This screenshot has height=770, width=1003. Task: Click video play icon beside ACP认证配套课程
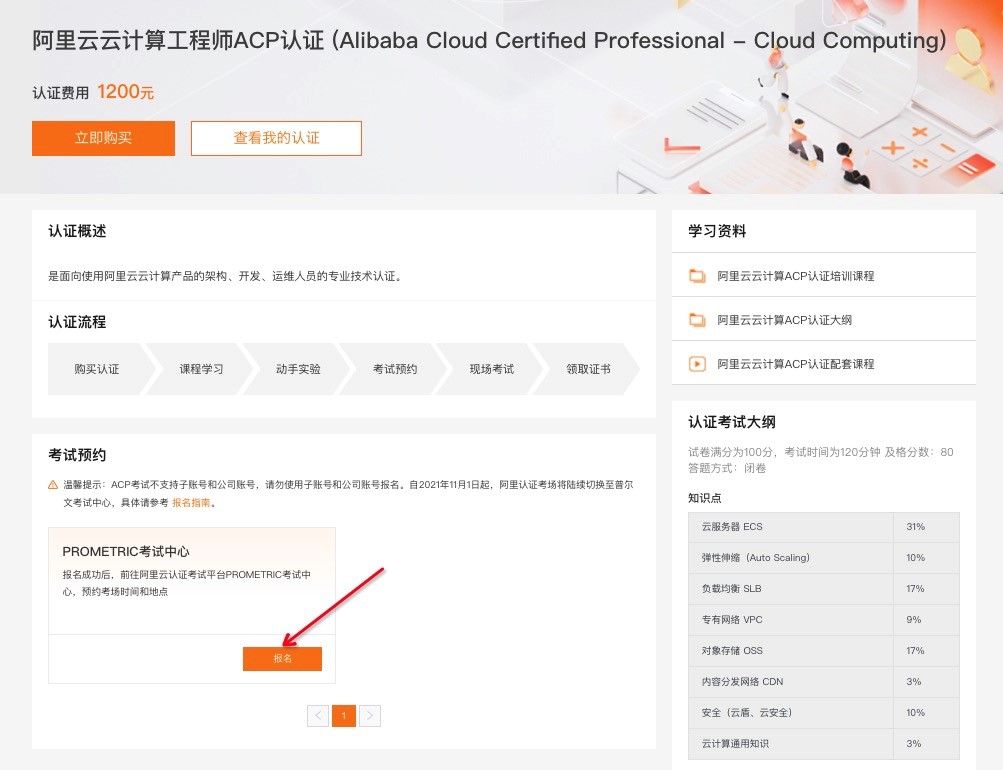[x=697, y=364]
